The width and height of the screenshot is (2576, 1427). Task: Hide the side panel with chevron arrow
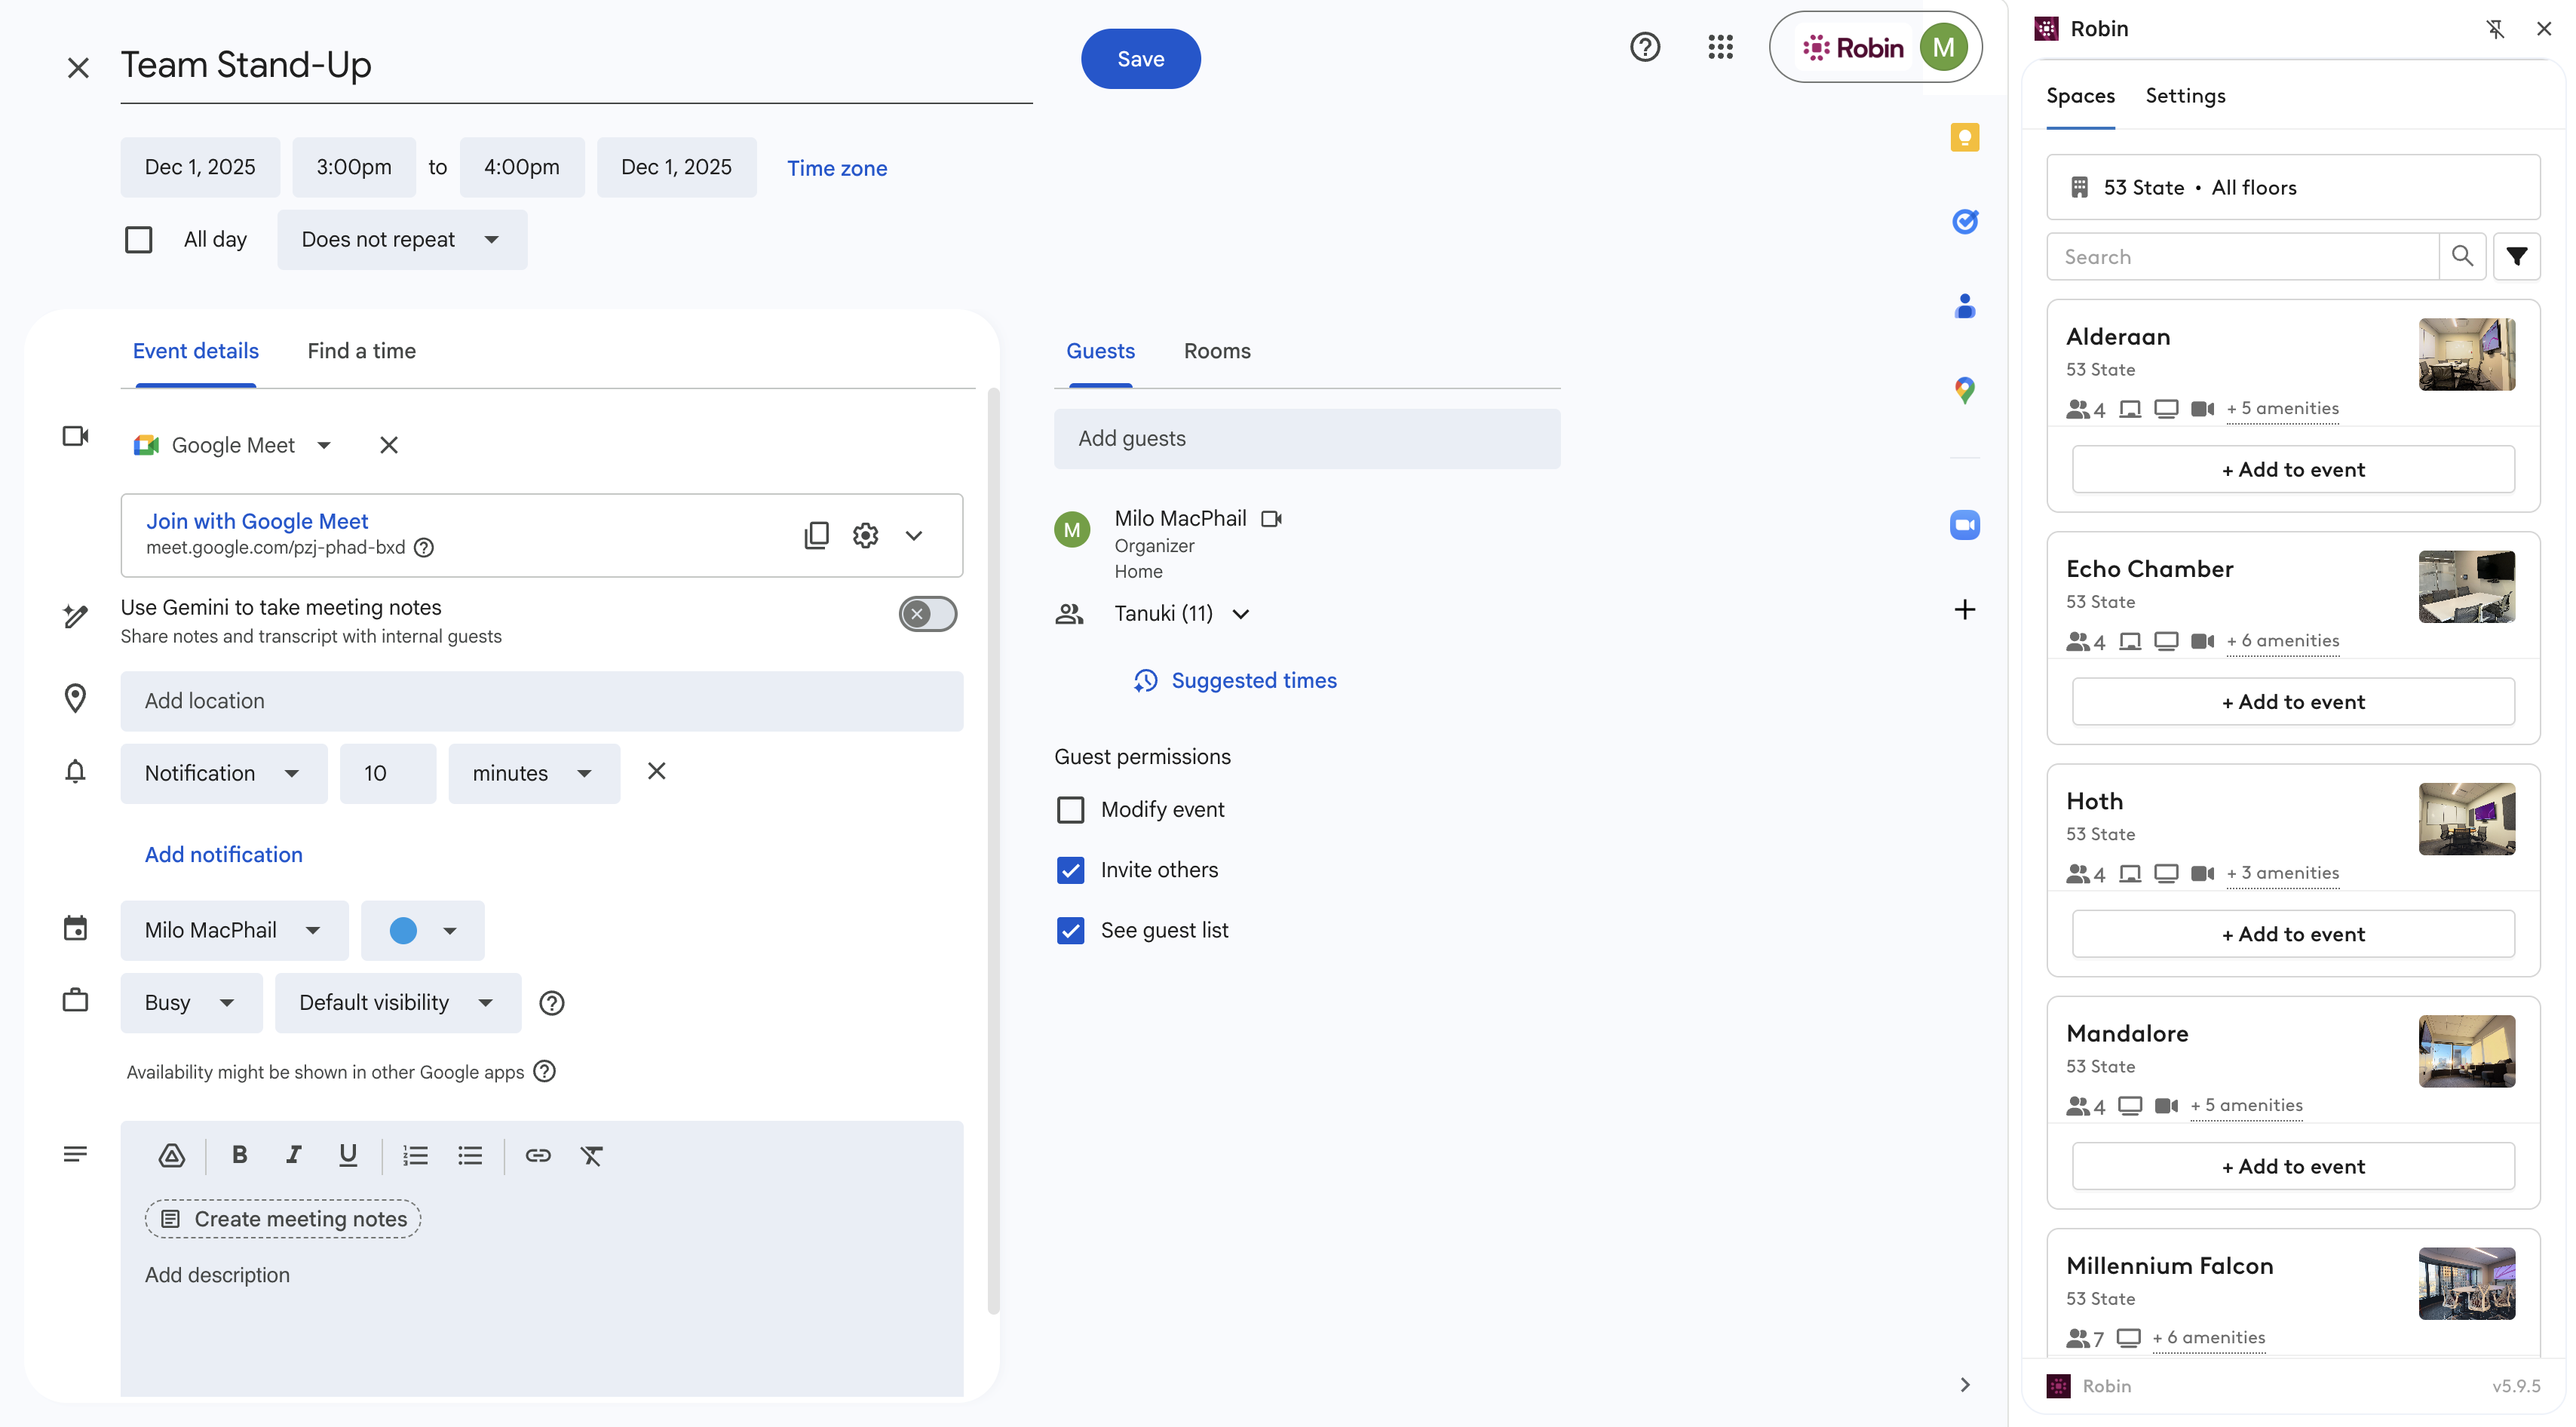point(1964,1384)
